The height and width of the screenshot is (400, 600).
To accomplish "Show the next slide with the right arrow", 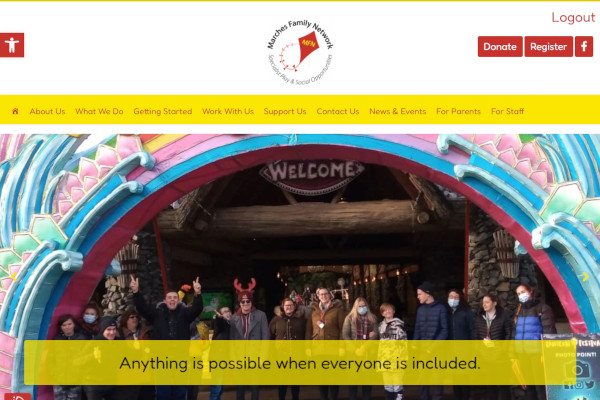I will point(585,276).
